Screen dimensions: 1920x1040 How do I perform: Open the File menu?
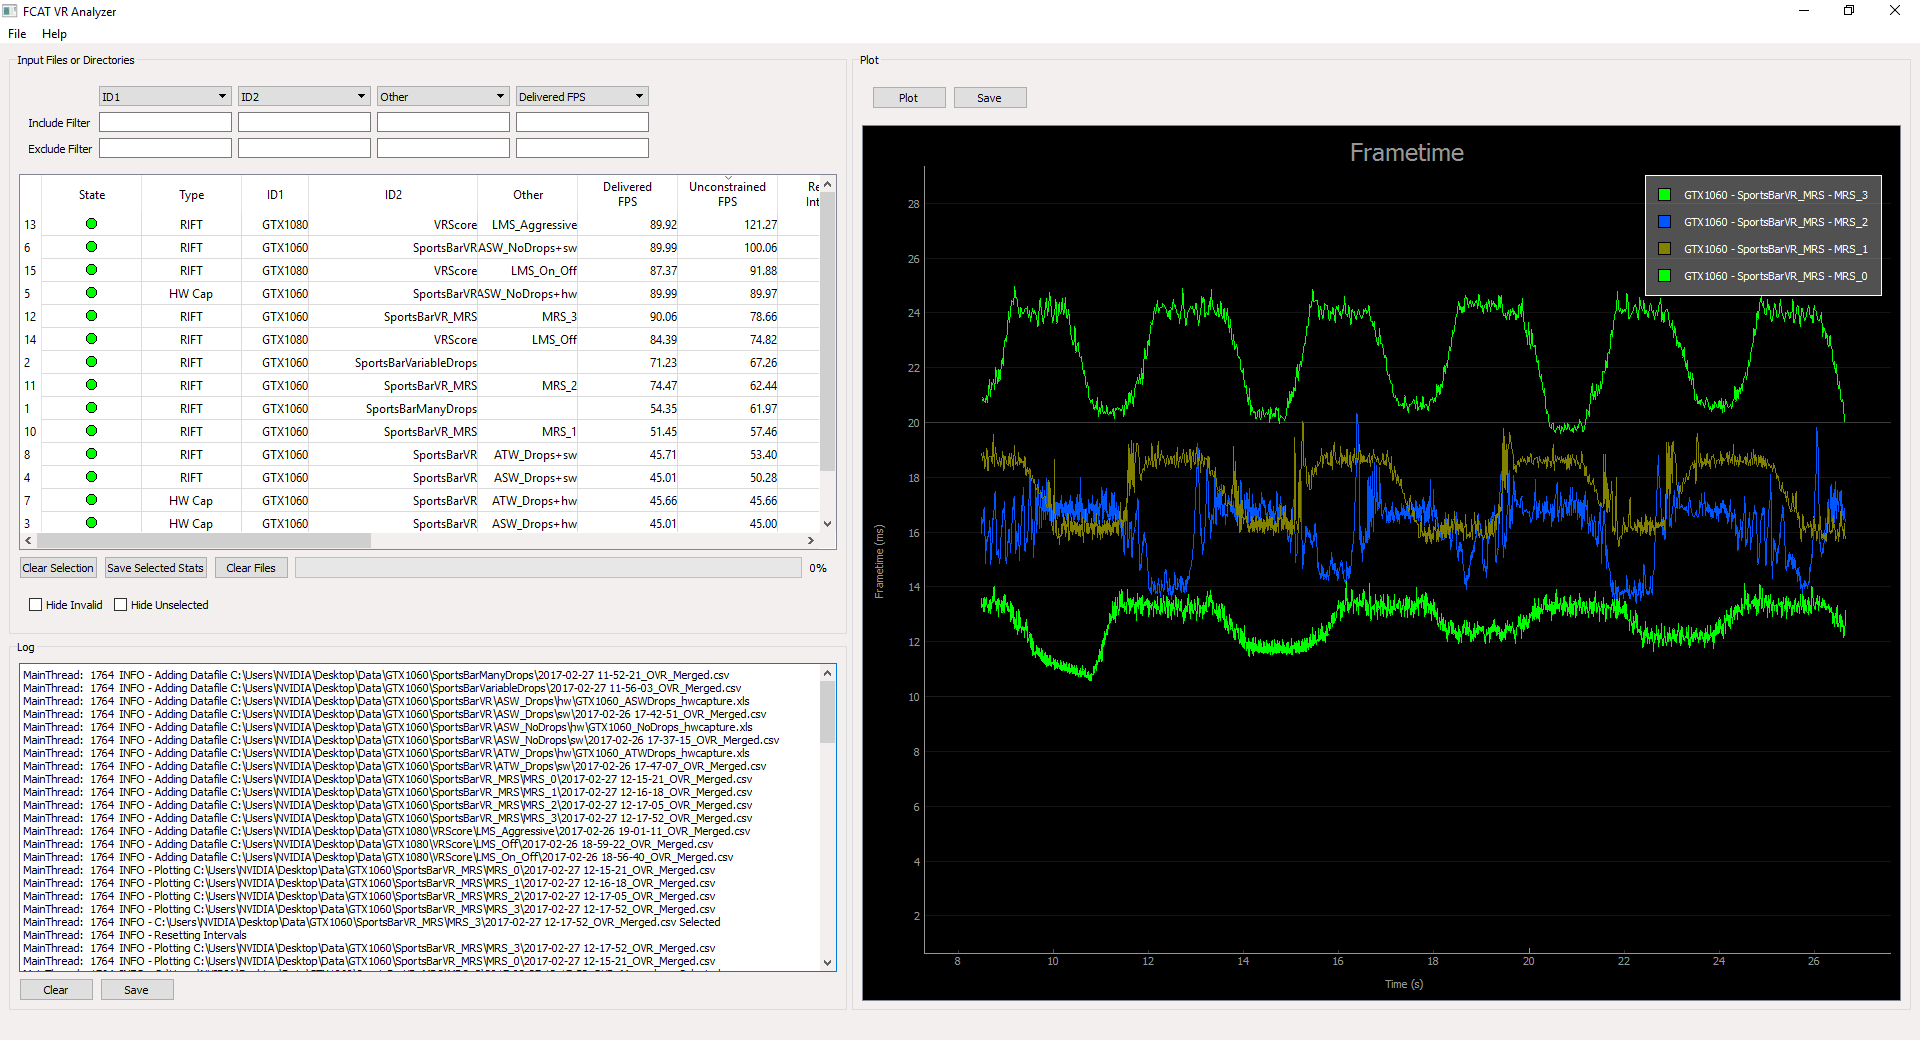pos(17,34)
